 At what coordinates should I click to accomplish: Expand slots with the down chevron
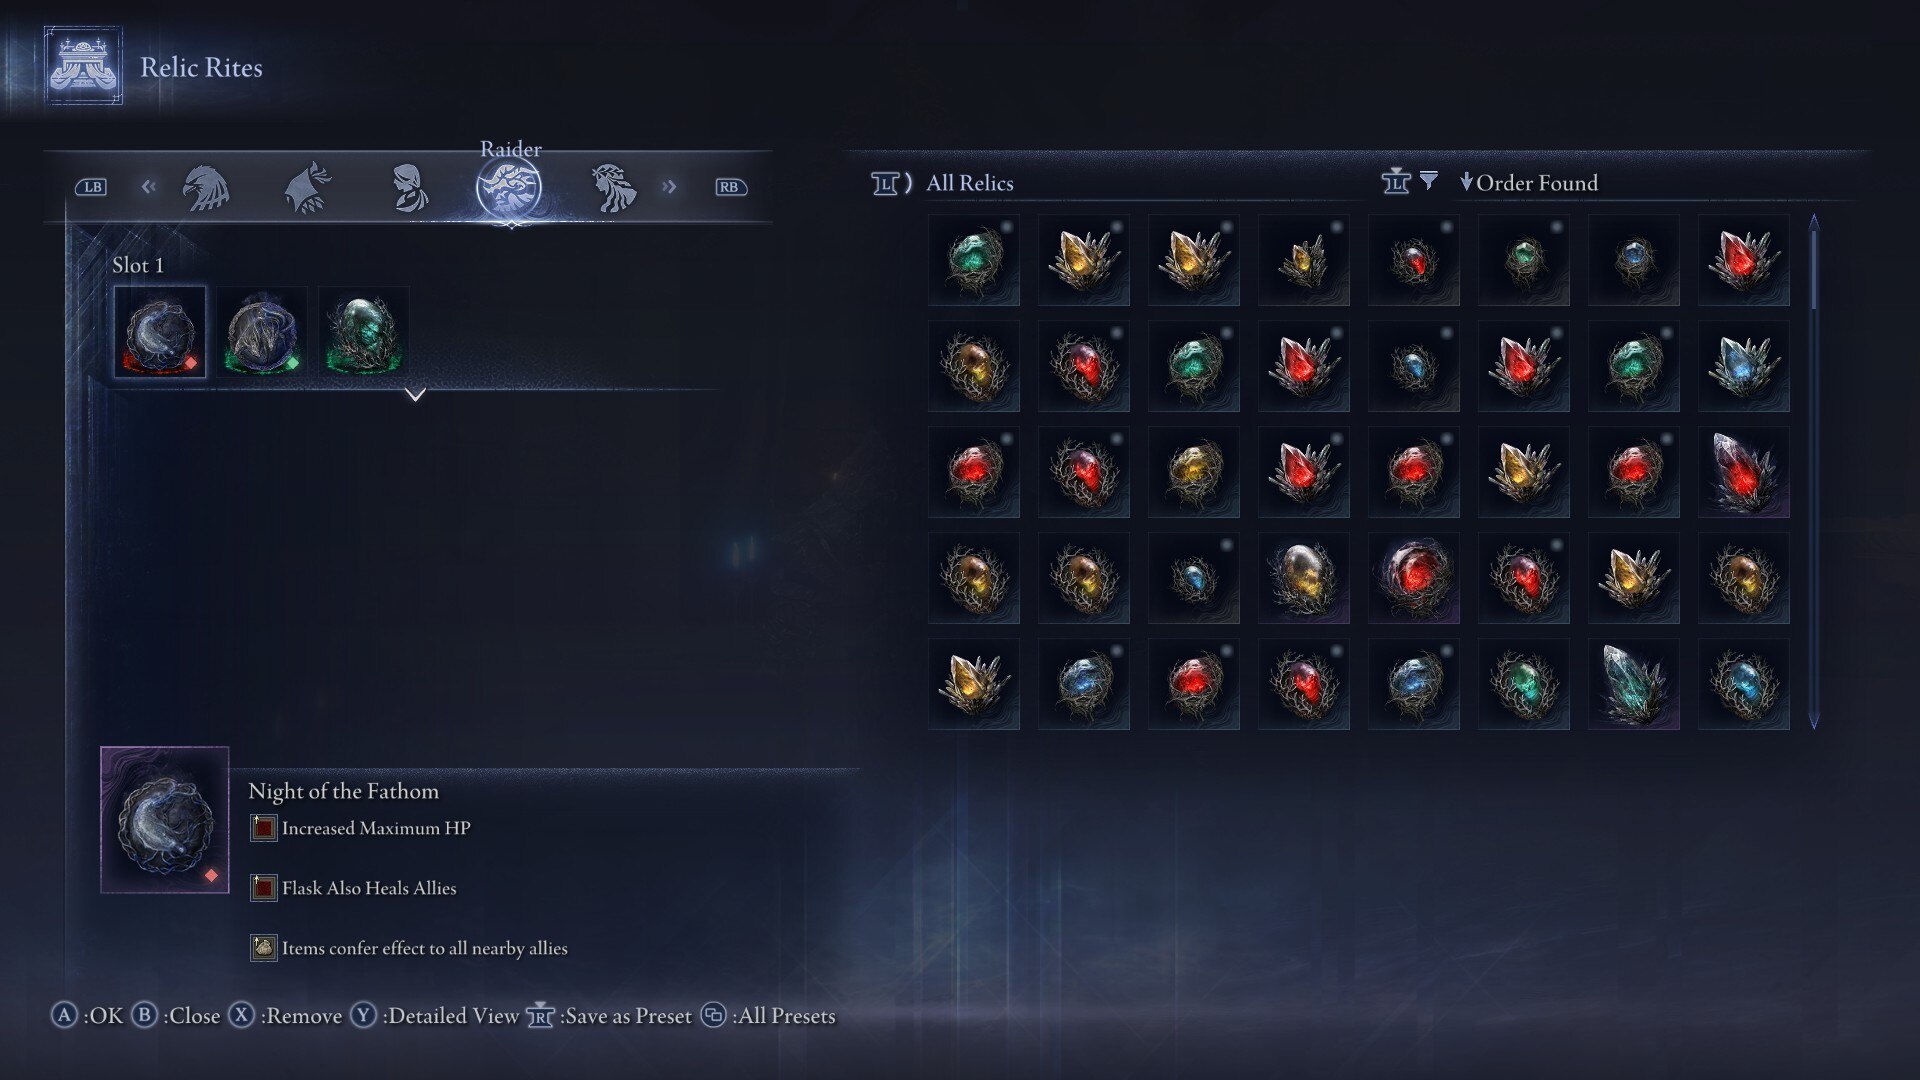point(416,395)
